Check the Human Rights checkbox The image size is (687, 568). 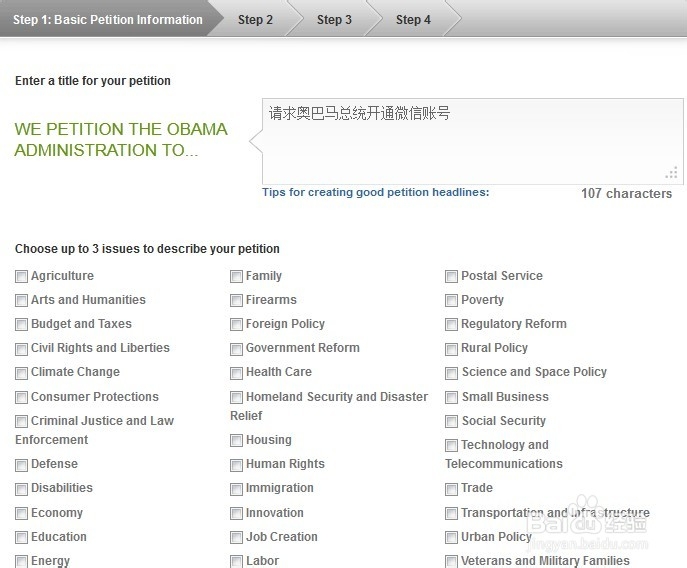(x=237, y=465)
